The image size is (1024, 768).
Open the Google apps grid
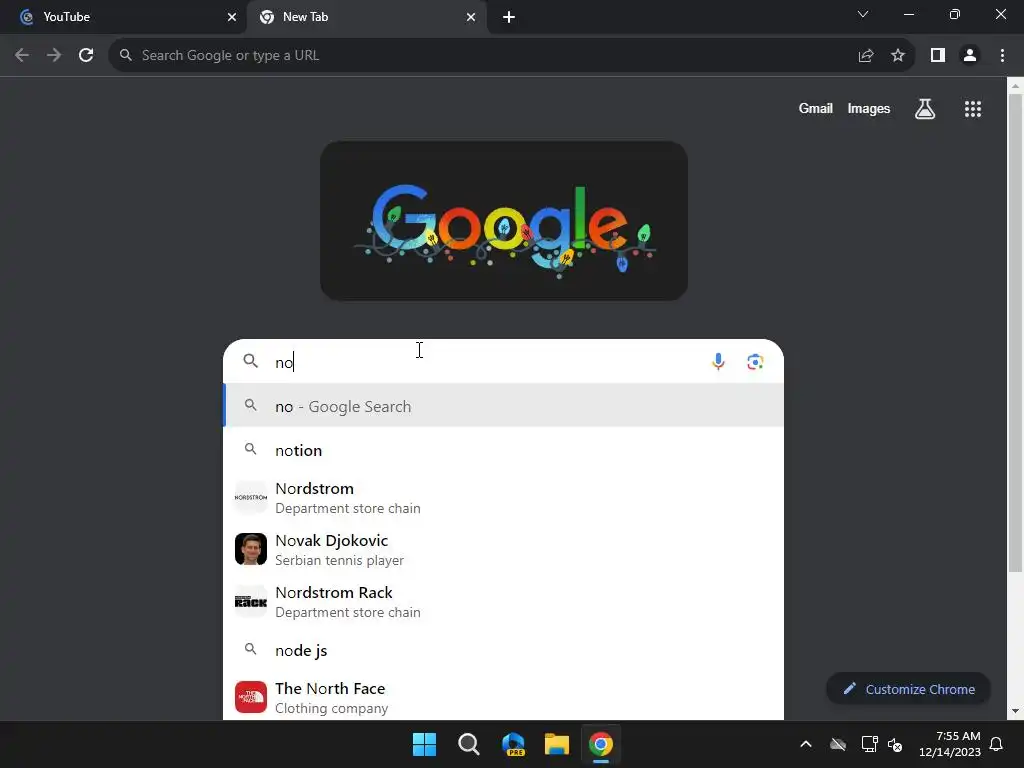click(973, 109)
